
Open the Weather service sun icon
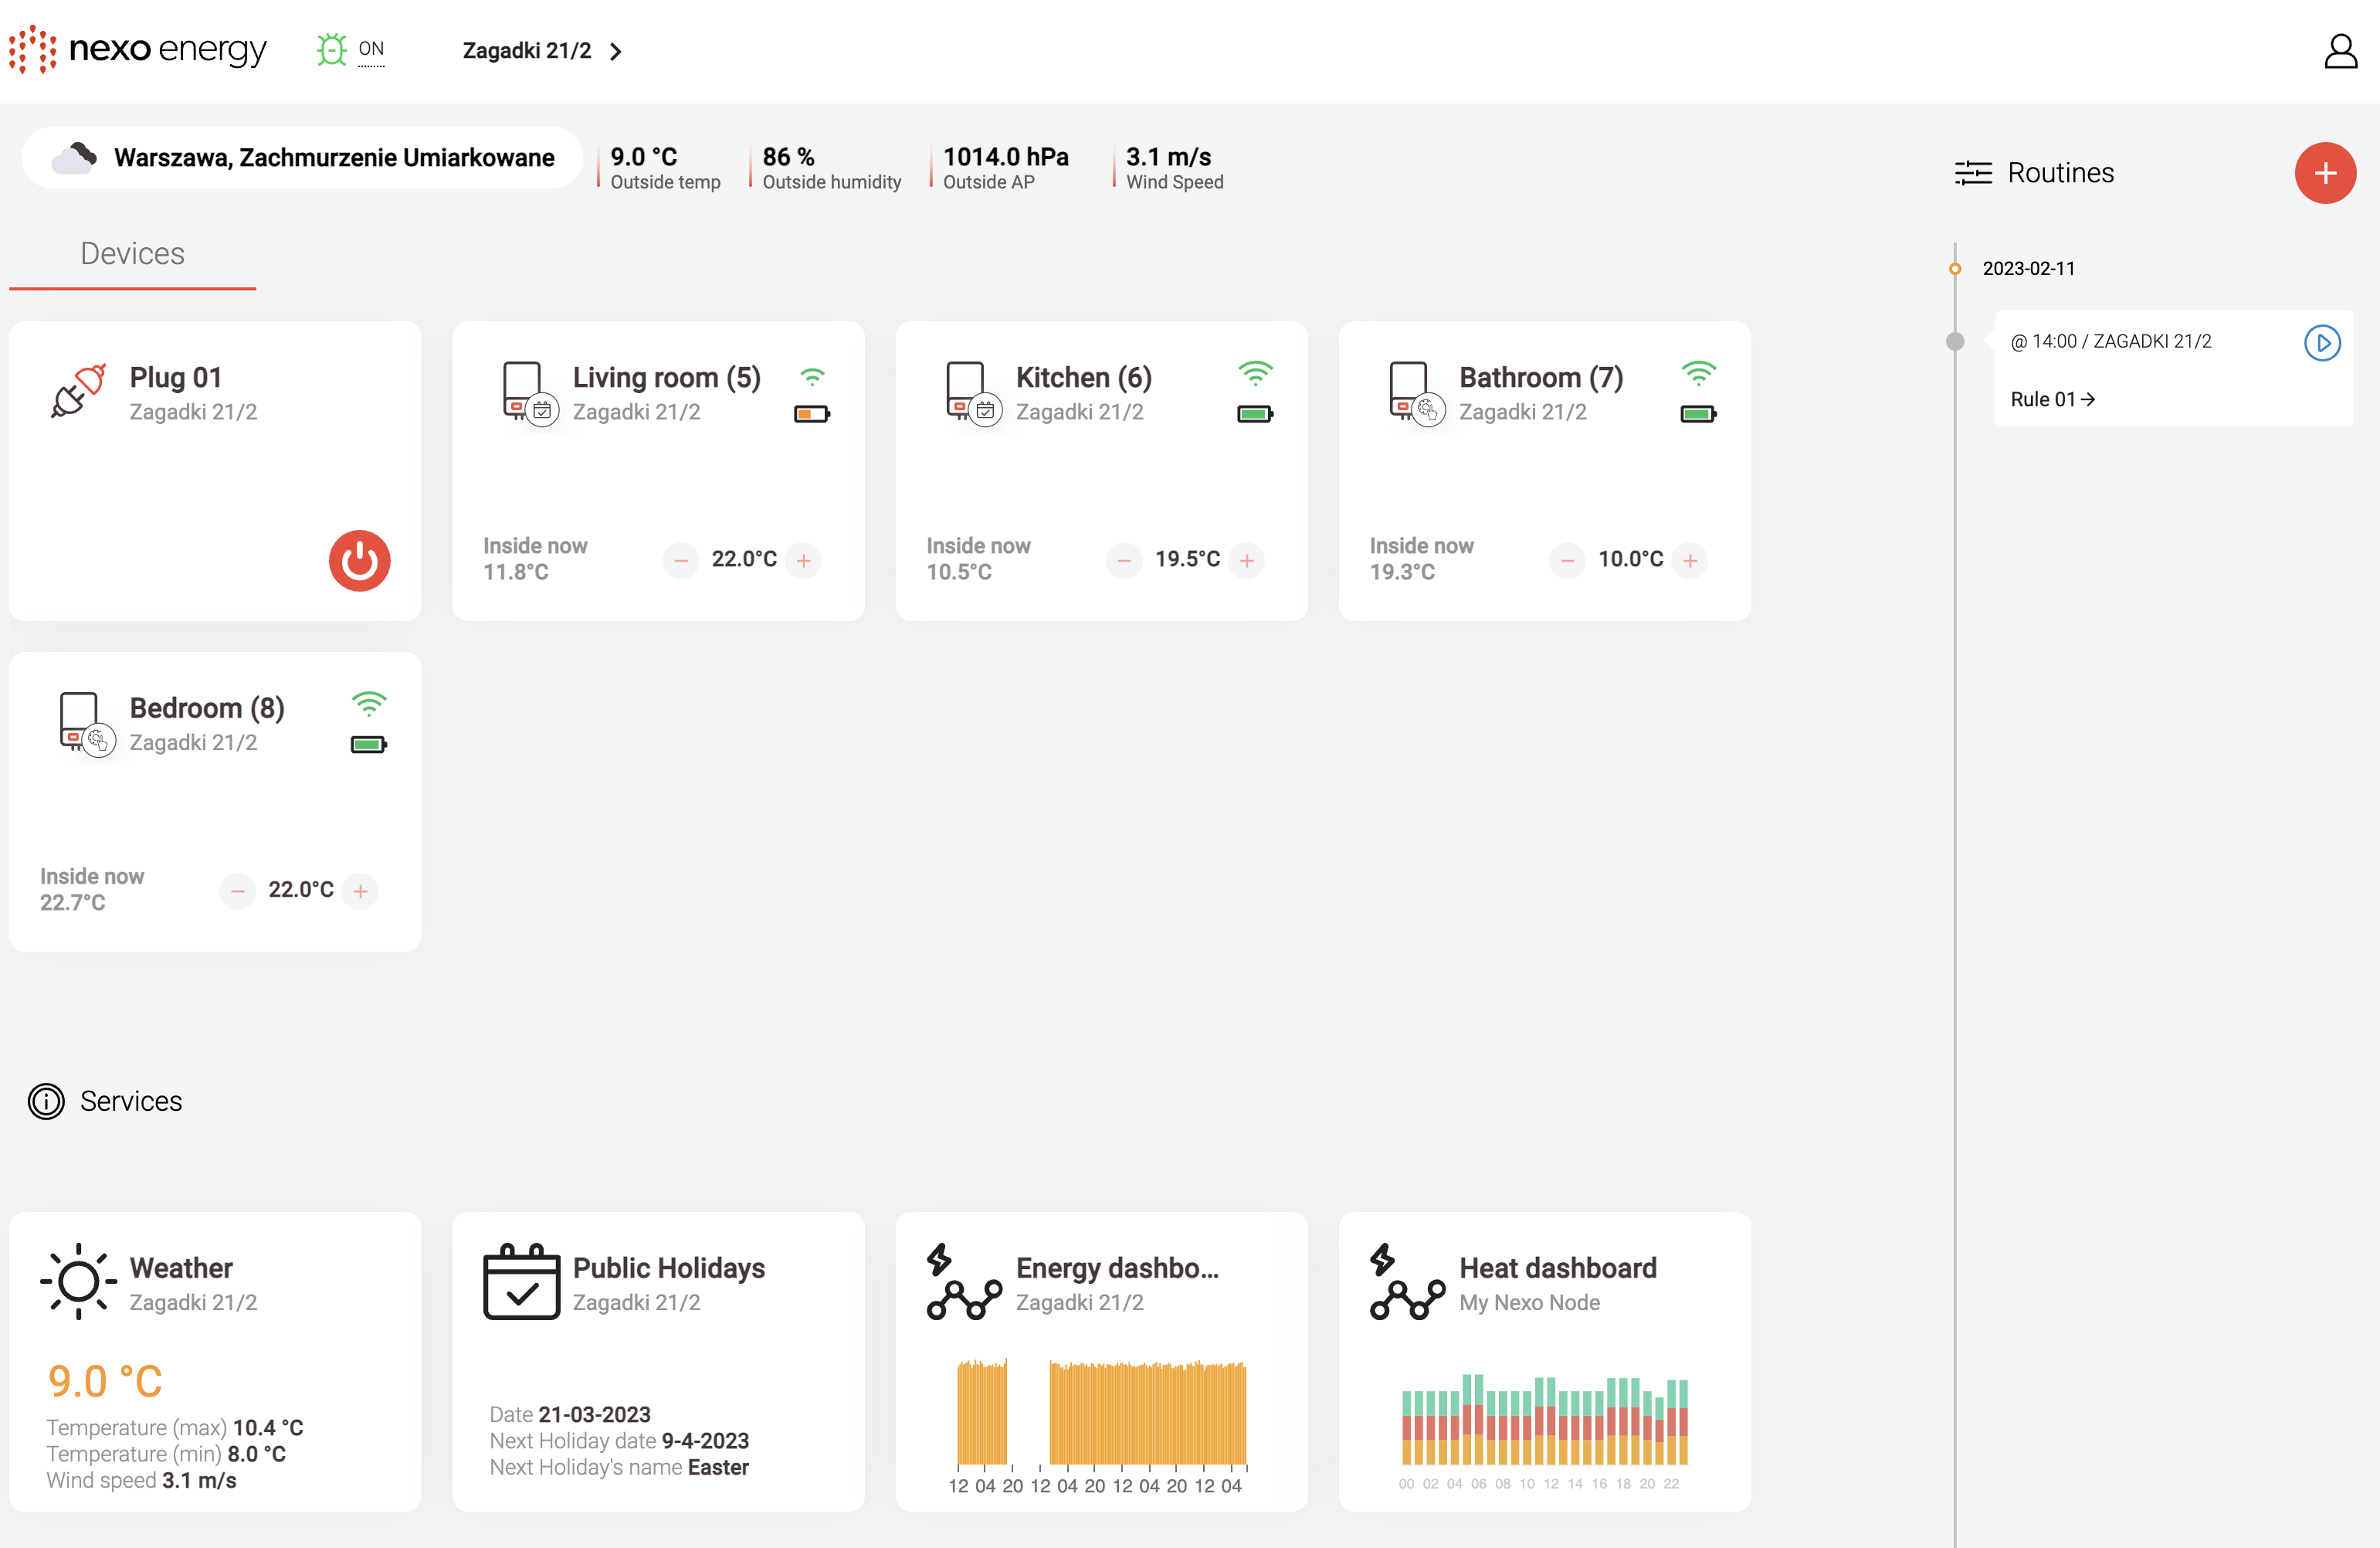tap(78, 1281)
